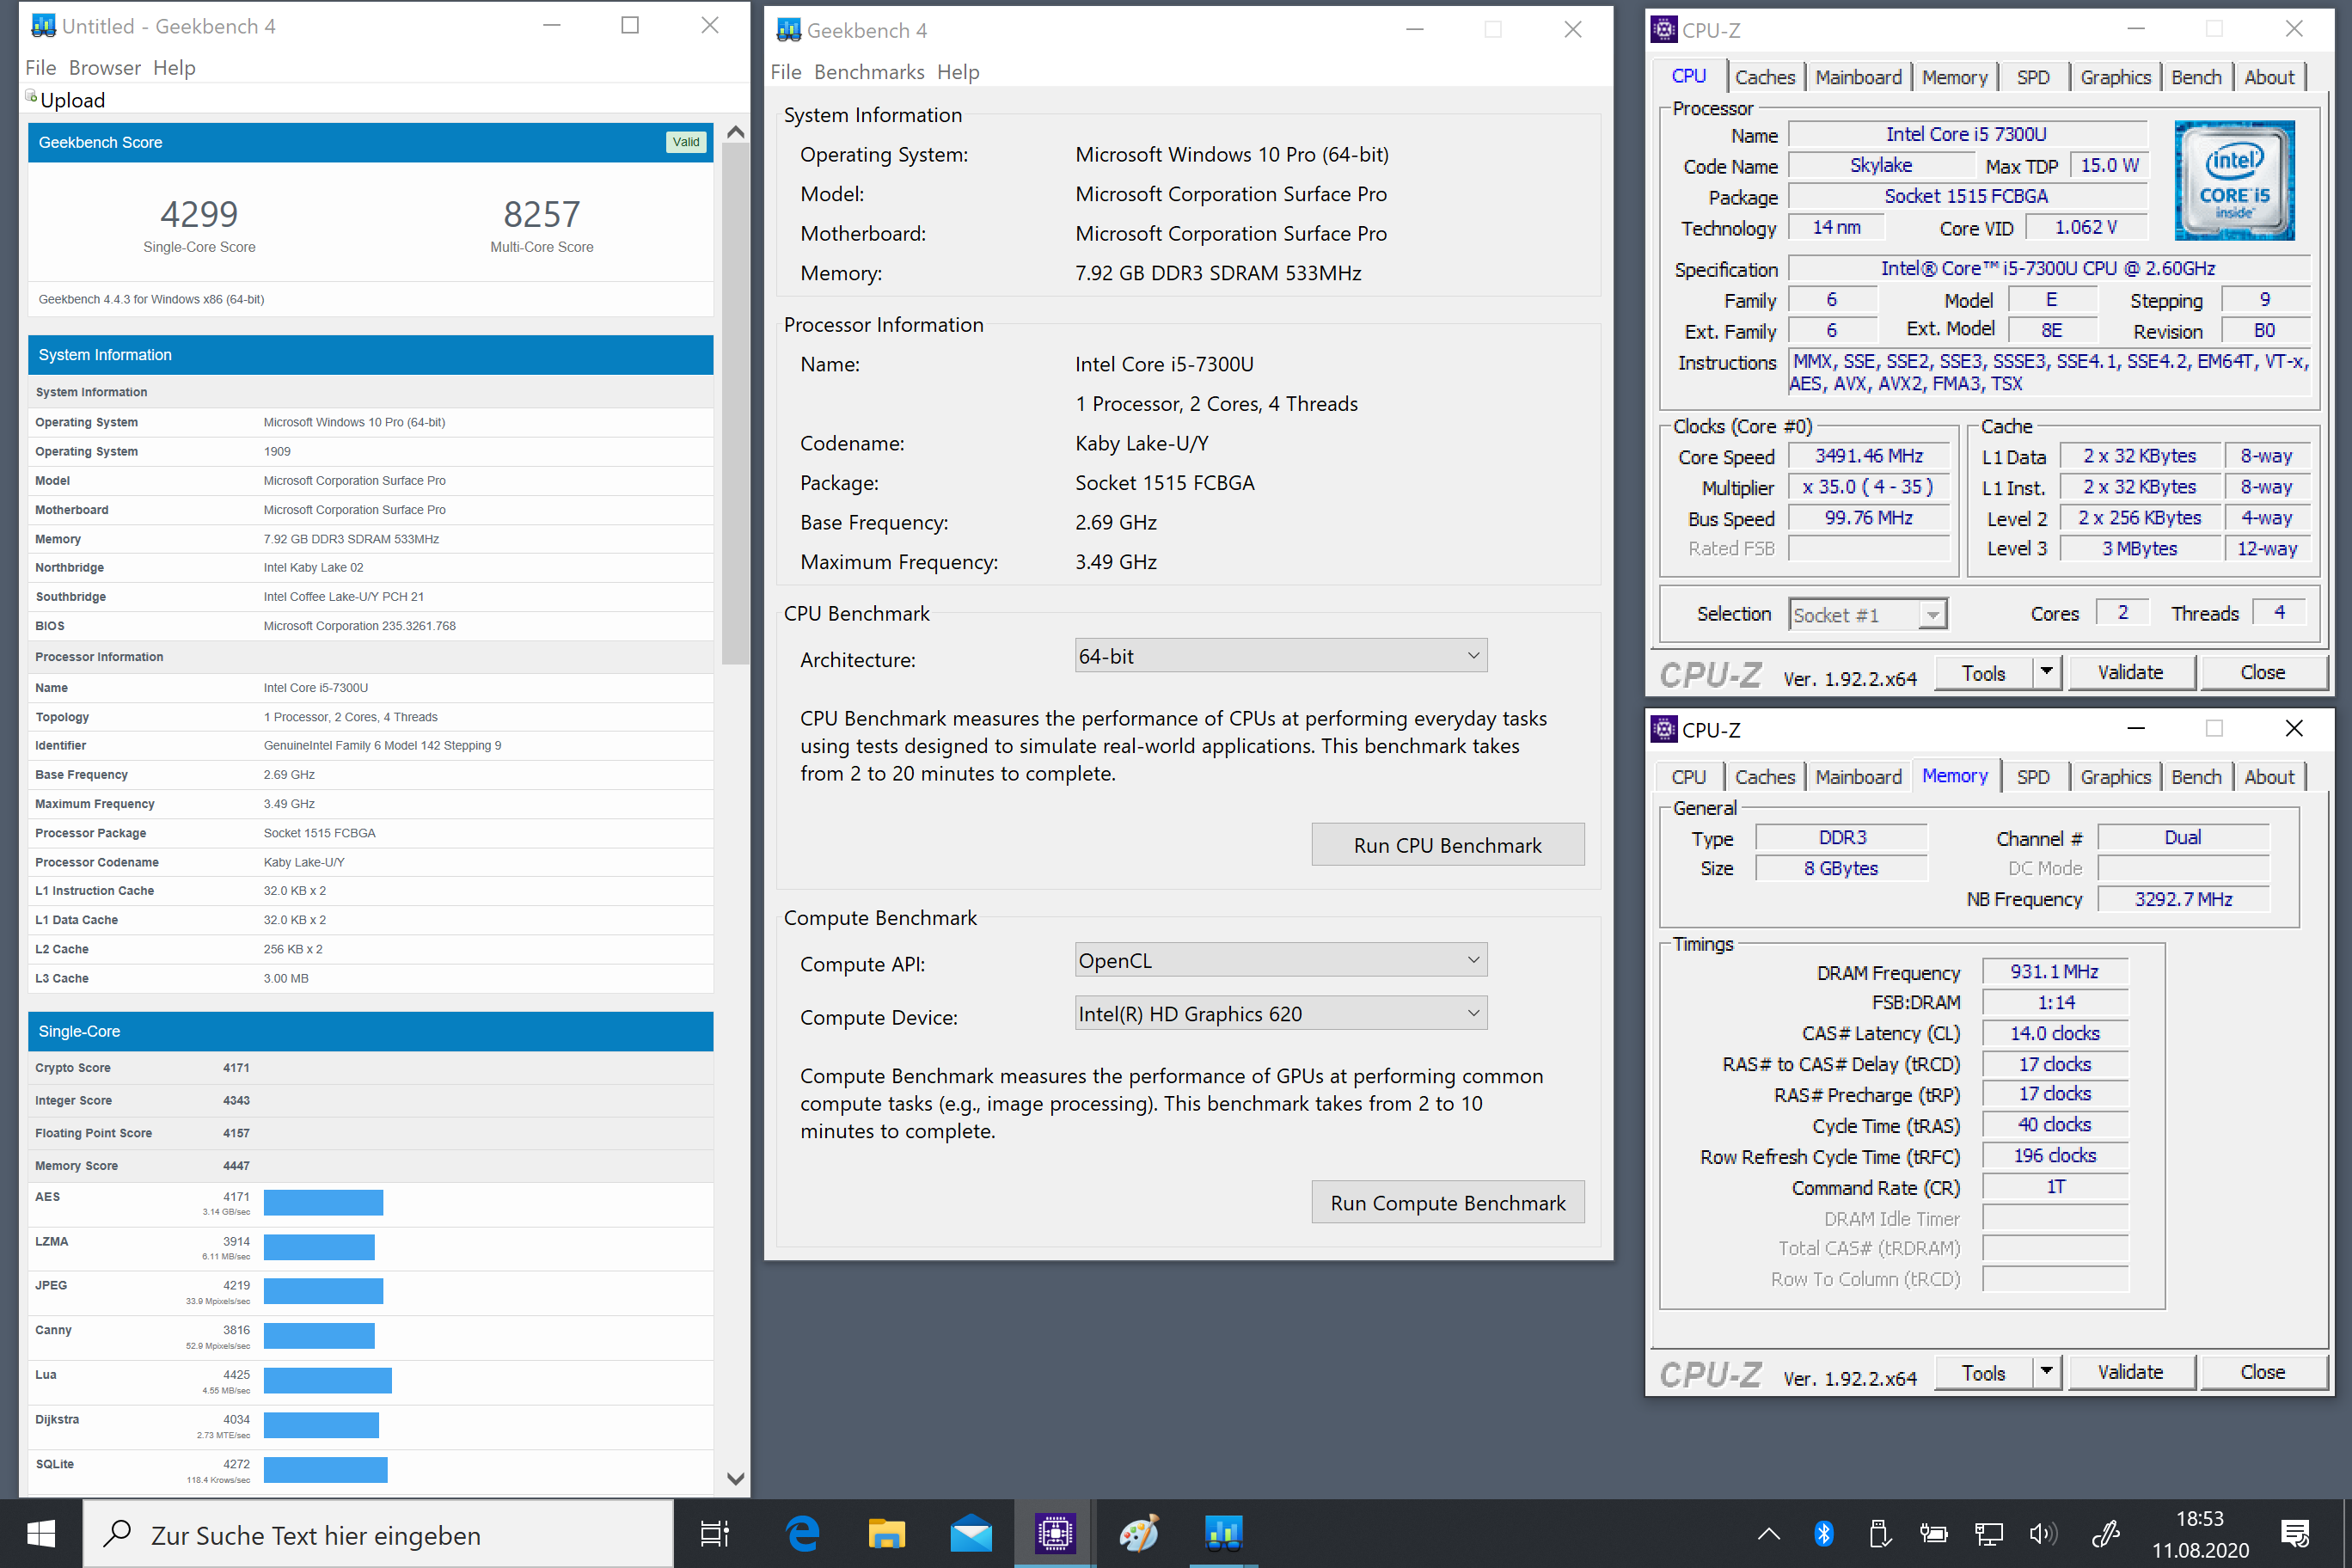Click scroll up arrow in Geekbench results
The height and width of the screenshot is (1568, 2352).
point(735,132)
